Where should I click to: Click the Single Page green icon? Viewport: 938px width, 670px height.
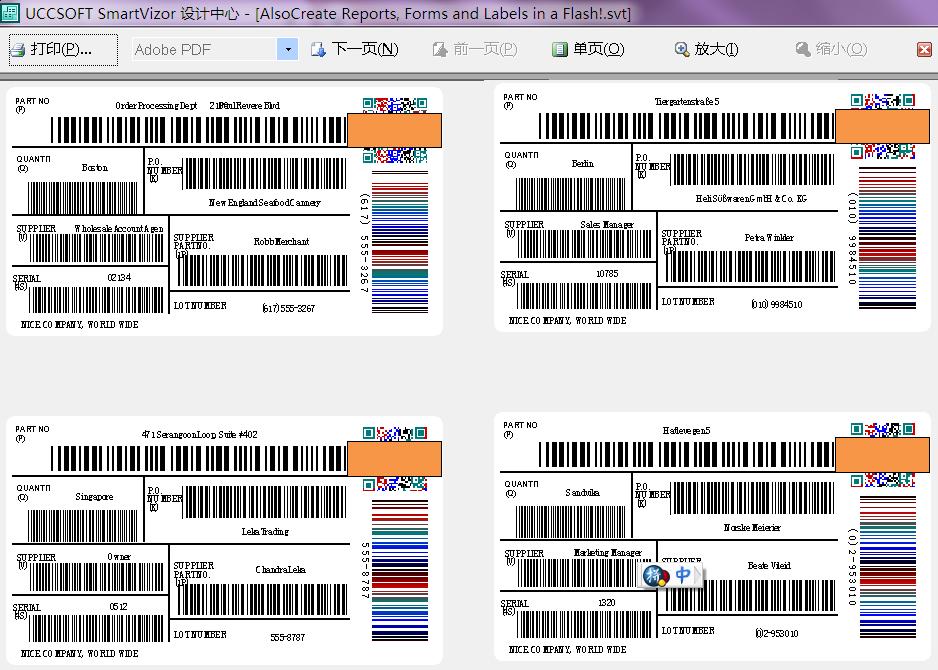click(x=559, y=50)
